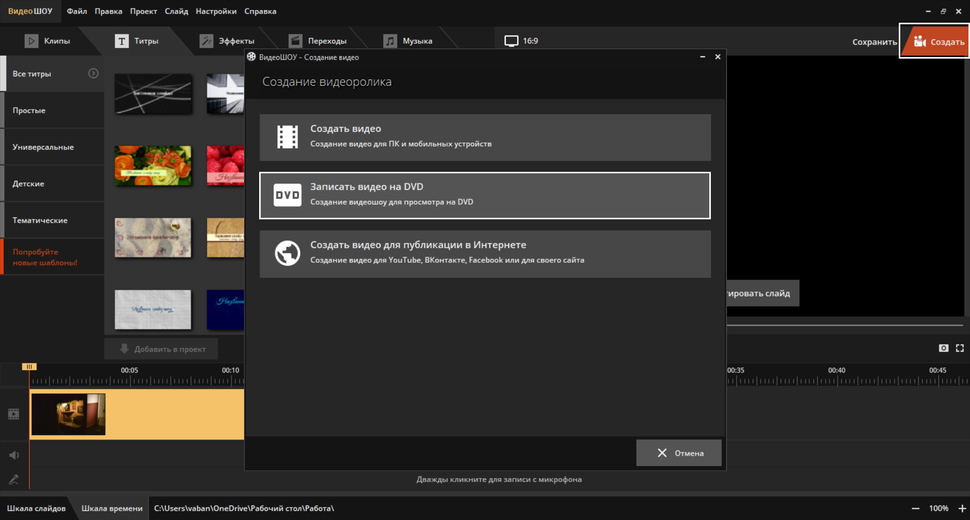
Task: Click the Добавить в проект button
Action: tap(161, 349)
